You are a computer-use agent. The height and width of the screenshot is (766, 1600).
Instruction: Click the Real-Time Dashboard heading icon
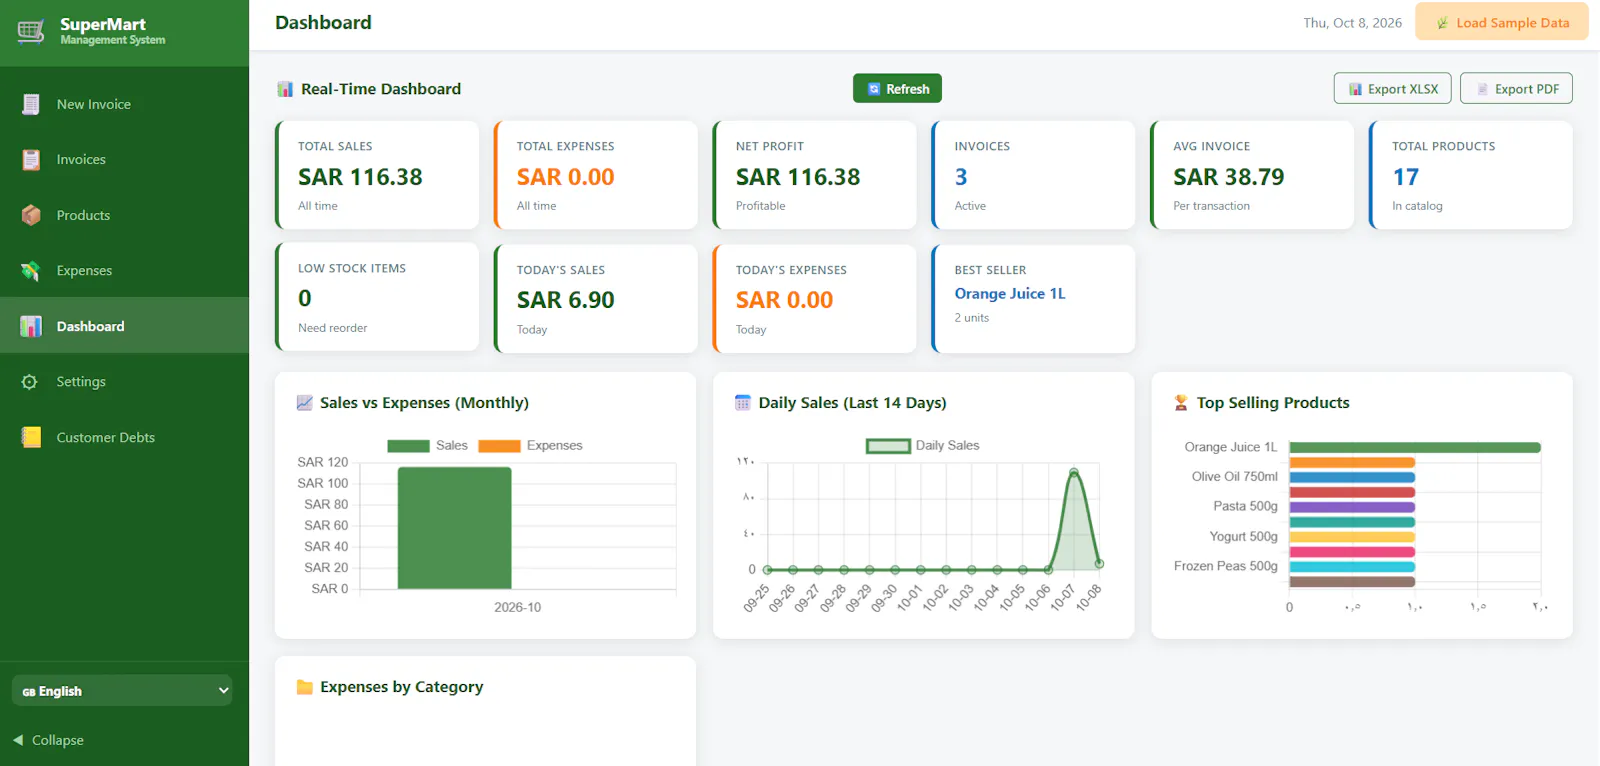point(285,89)
